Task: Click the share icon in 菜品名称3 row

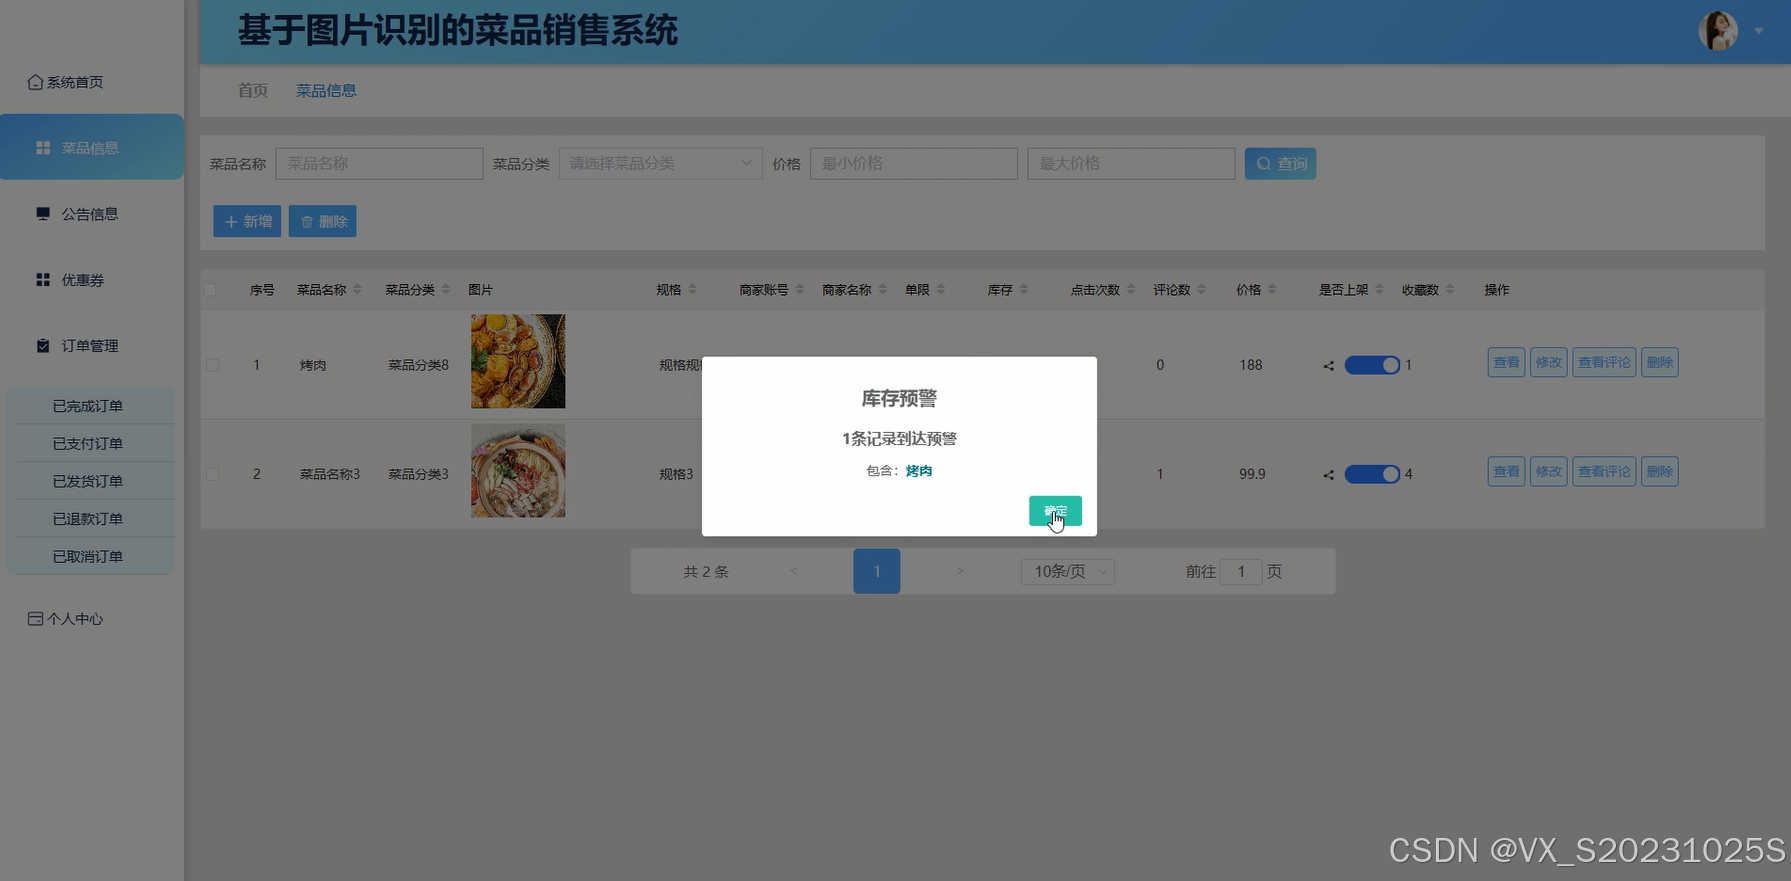Action: tap(1329, 475)
